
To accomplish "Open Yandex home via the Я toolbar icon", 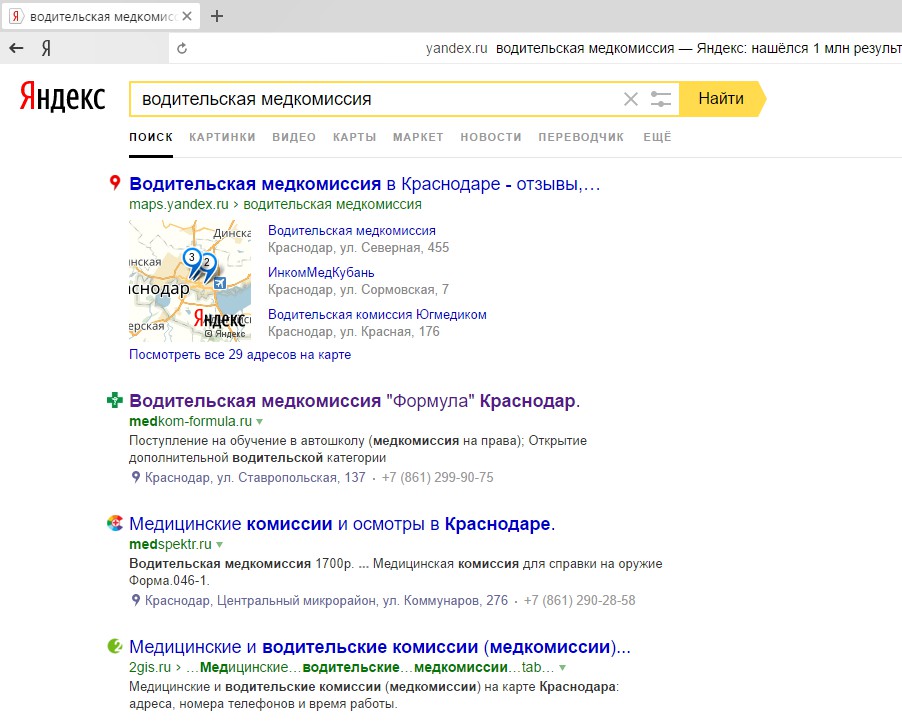I will pyautogui.click(x=46, y=48).
